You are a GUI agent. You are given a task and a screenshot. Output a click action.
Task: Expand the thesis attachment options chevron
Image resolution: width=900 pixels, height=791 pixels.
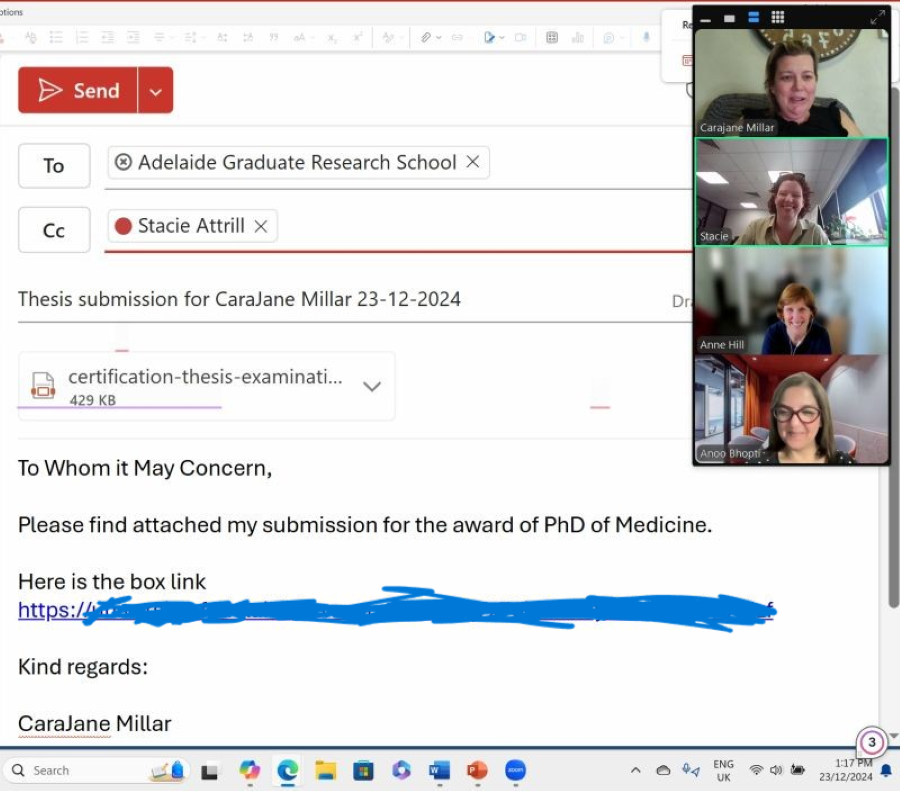pyautogui.click(x=371, y=386)
